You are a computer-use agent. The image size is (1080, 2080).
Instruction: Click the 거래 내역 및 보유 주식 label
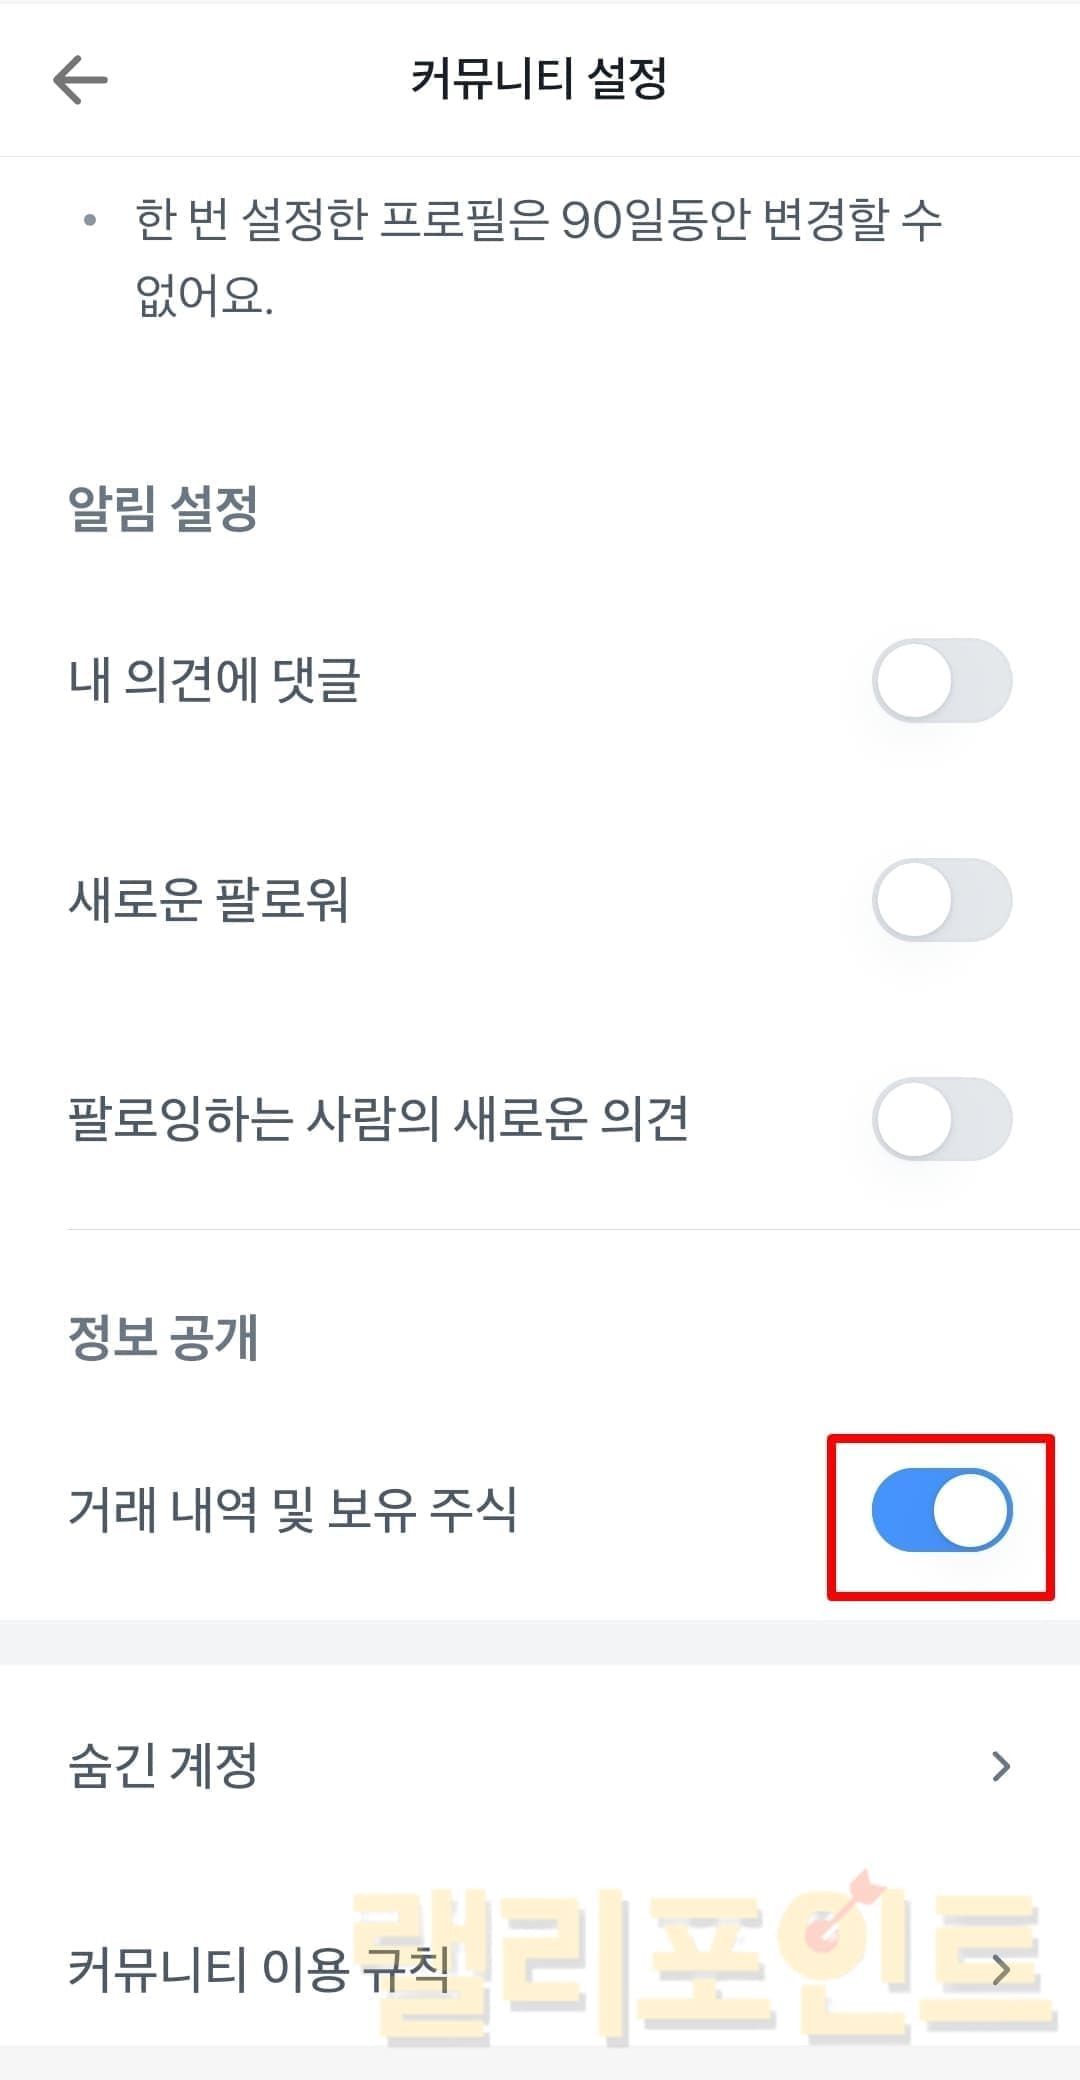[x=292, y=1510]
